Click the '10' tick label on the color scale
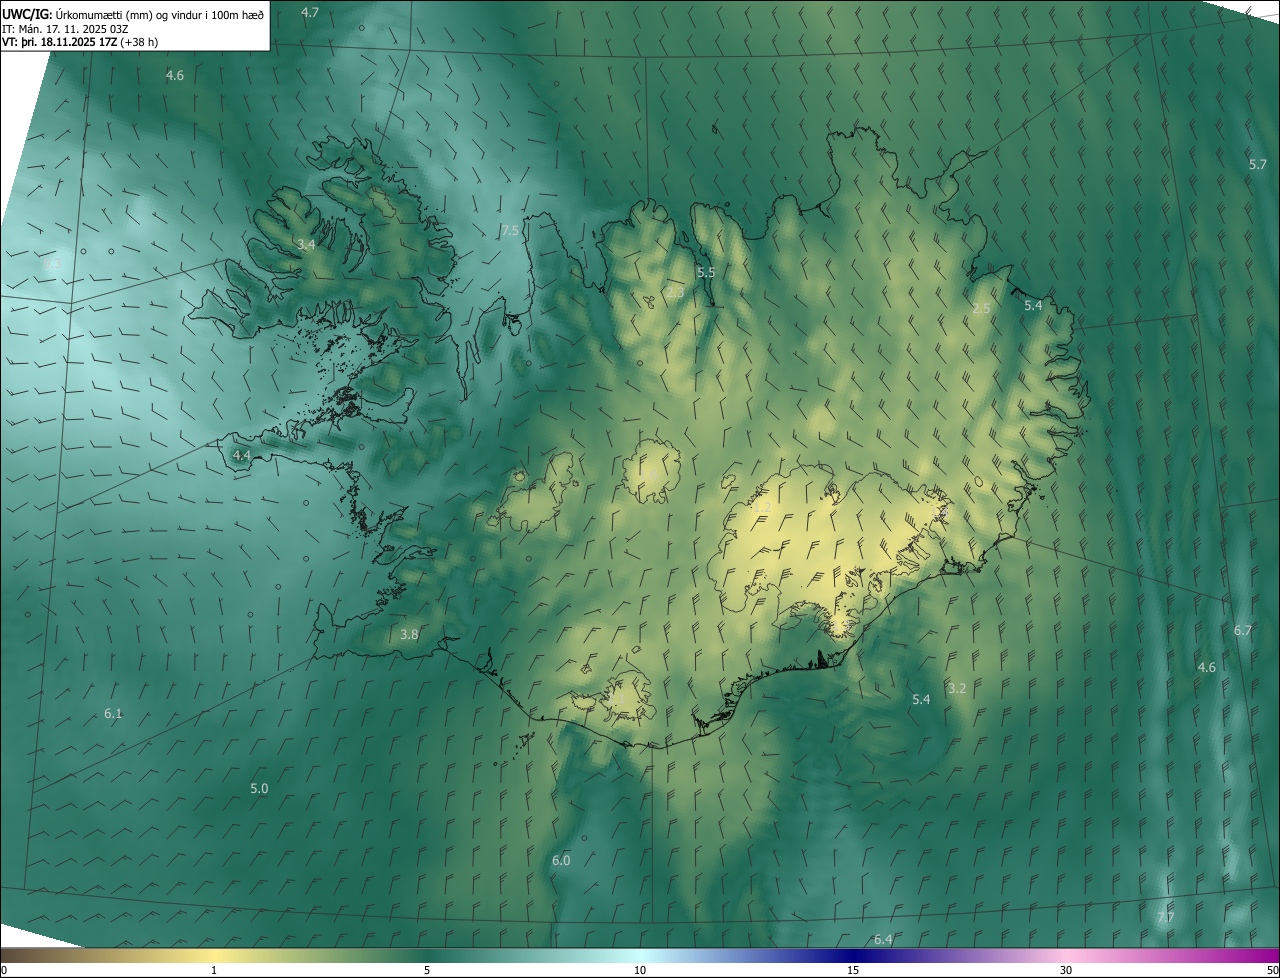Image resolution: width=1280 pixels, height=978 pixels. click(x=640, y=970)
